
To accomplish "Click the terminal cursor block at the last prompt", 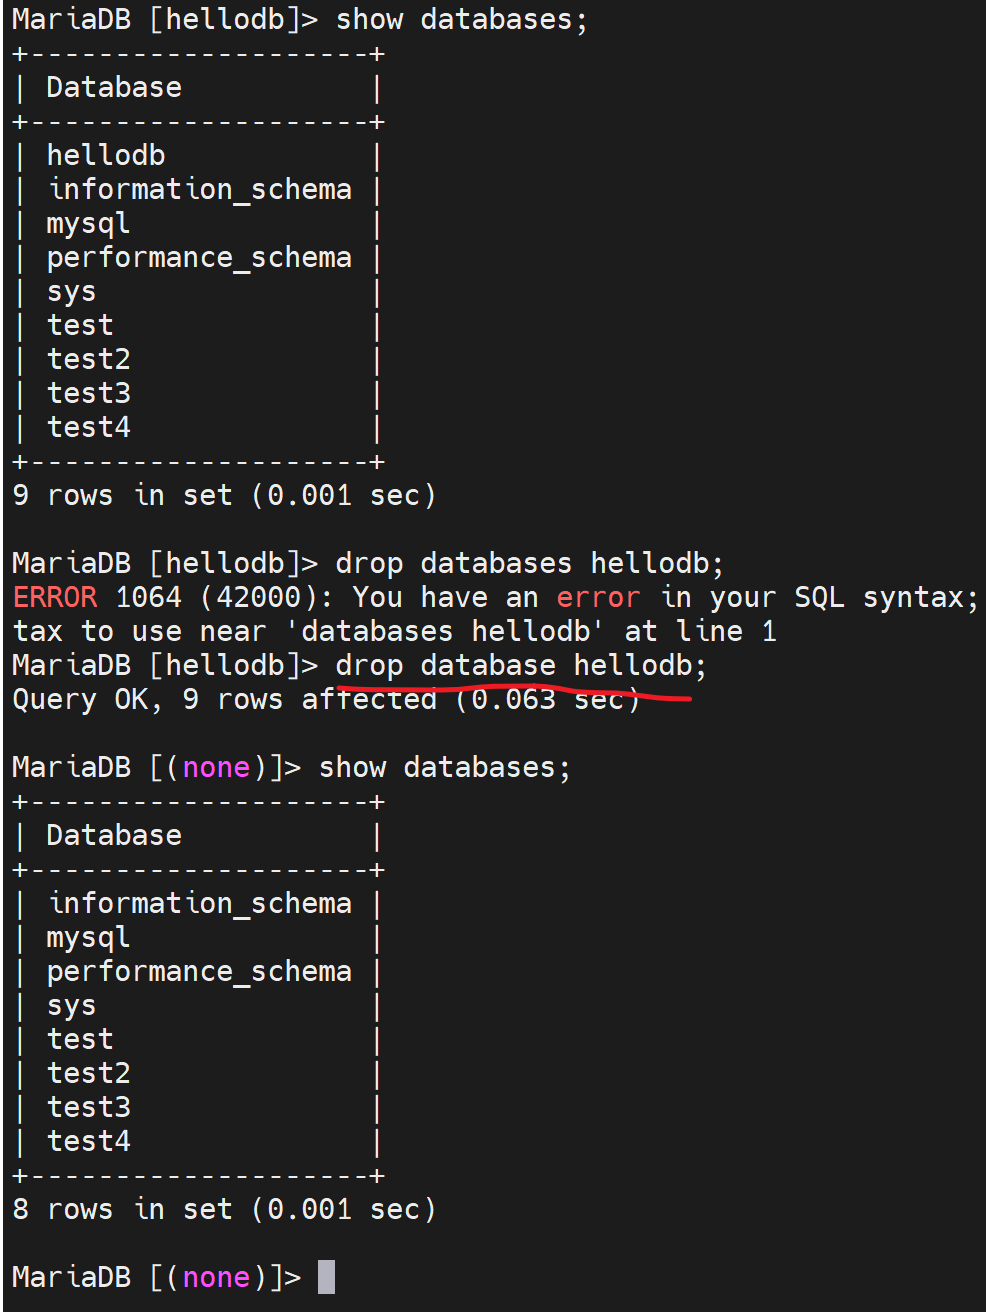I will click(x=326, y=1277).
